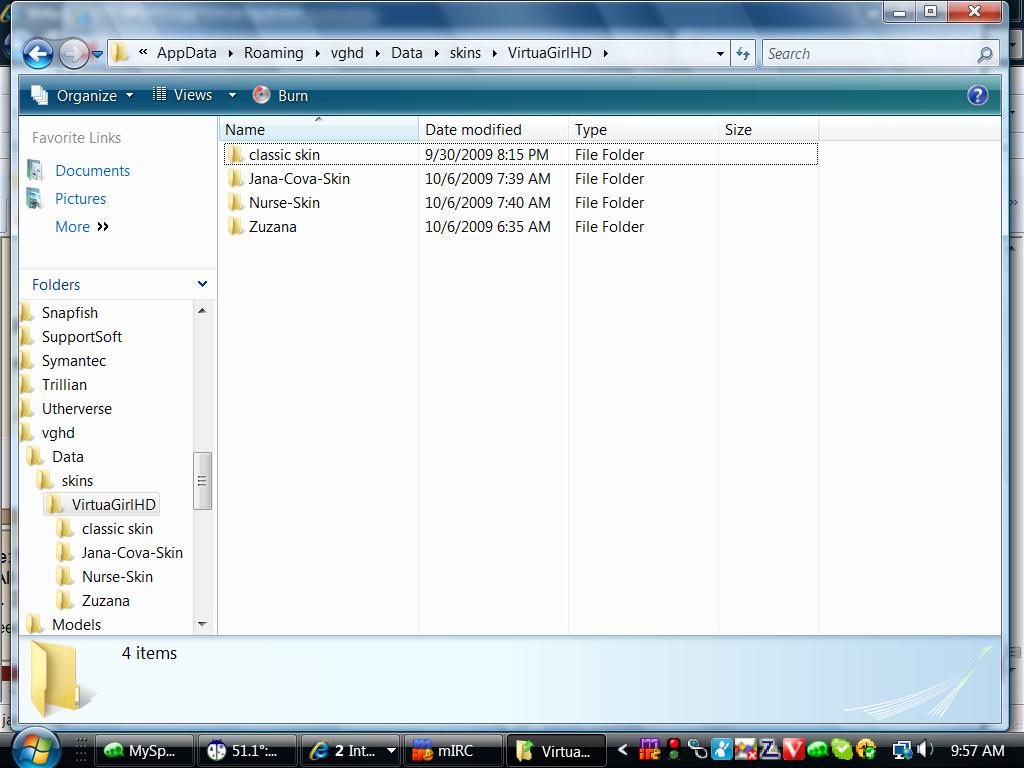Select the classic skin folder in file list
Image resolution: width=1024 pixels, height=768 pixels.
coord(284,155)
